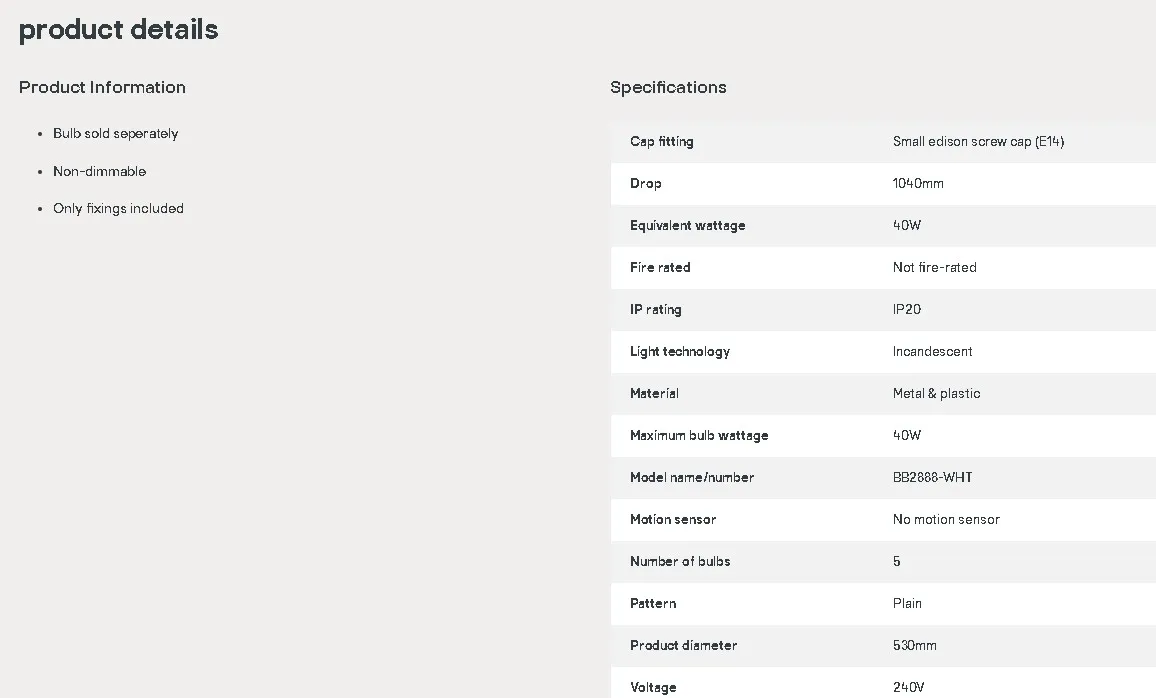Click the Light technology 'Incandescent' value
Viewport: 1156px width, 698px height.
point(932,352)
